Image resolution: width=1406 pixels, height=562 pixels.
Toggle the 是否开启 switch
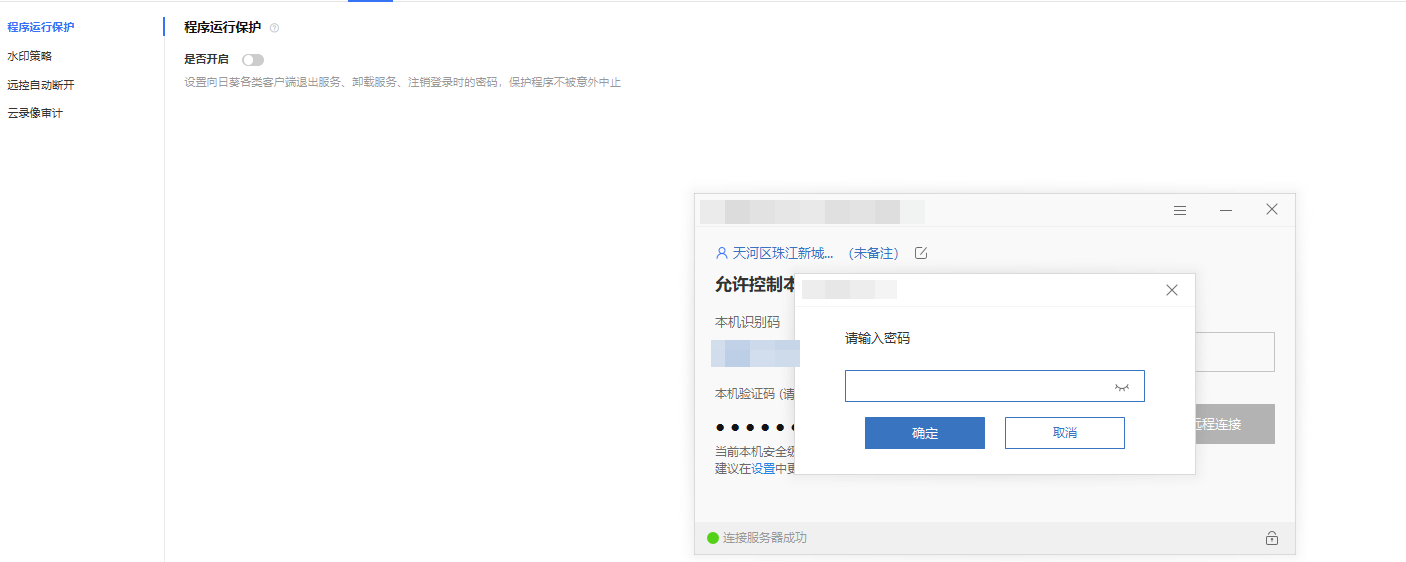coord(252,60)
